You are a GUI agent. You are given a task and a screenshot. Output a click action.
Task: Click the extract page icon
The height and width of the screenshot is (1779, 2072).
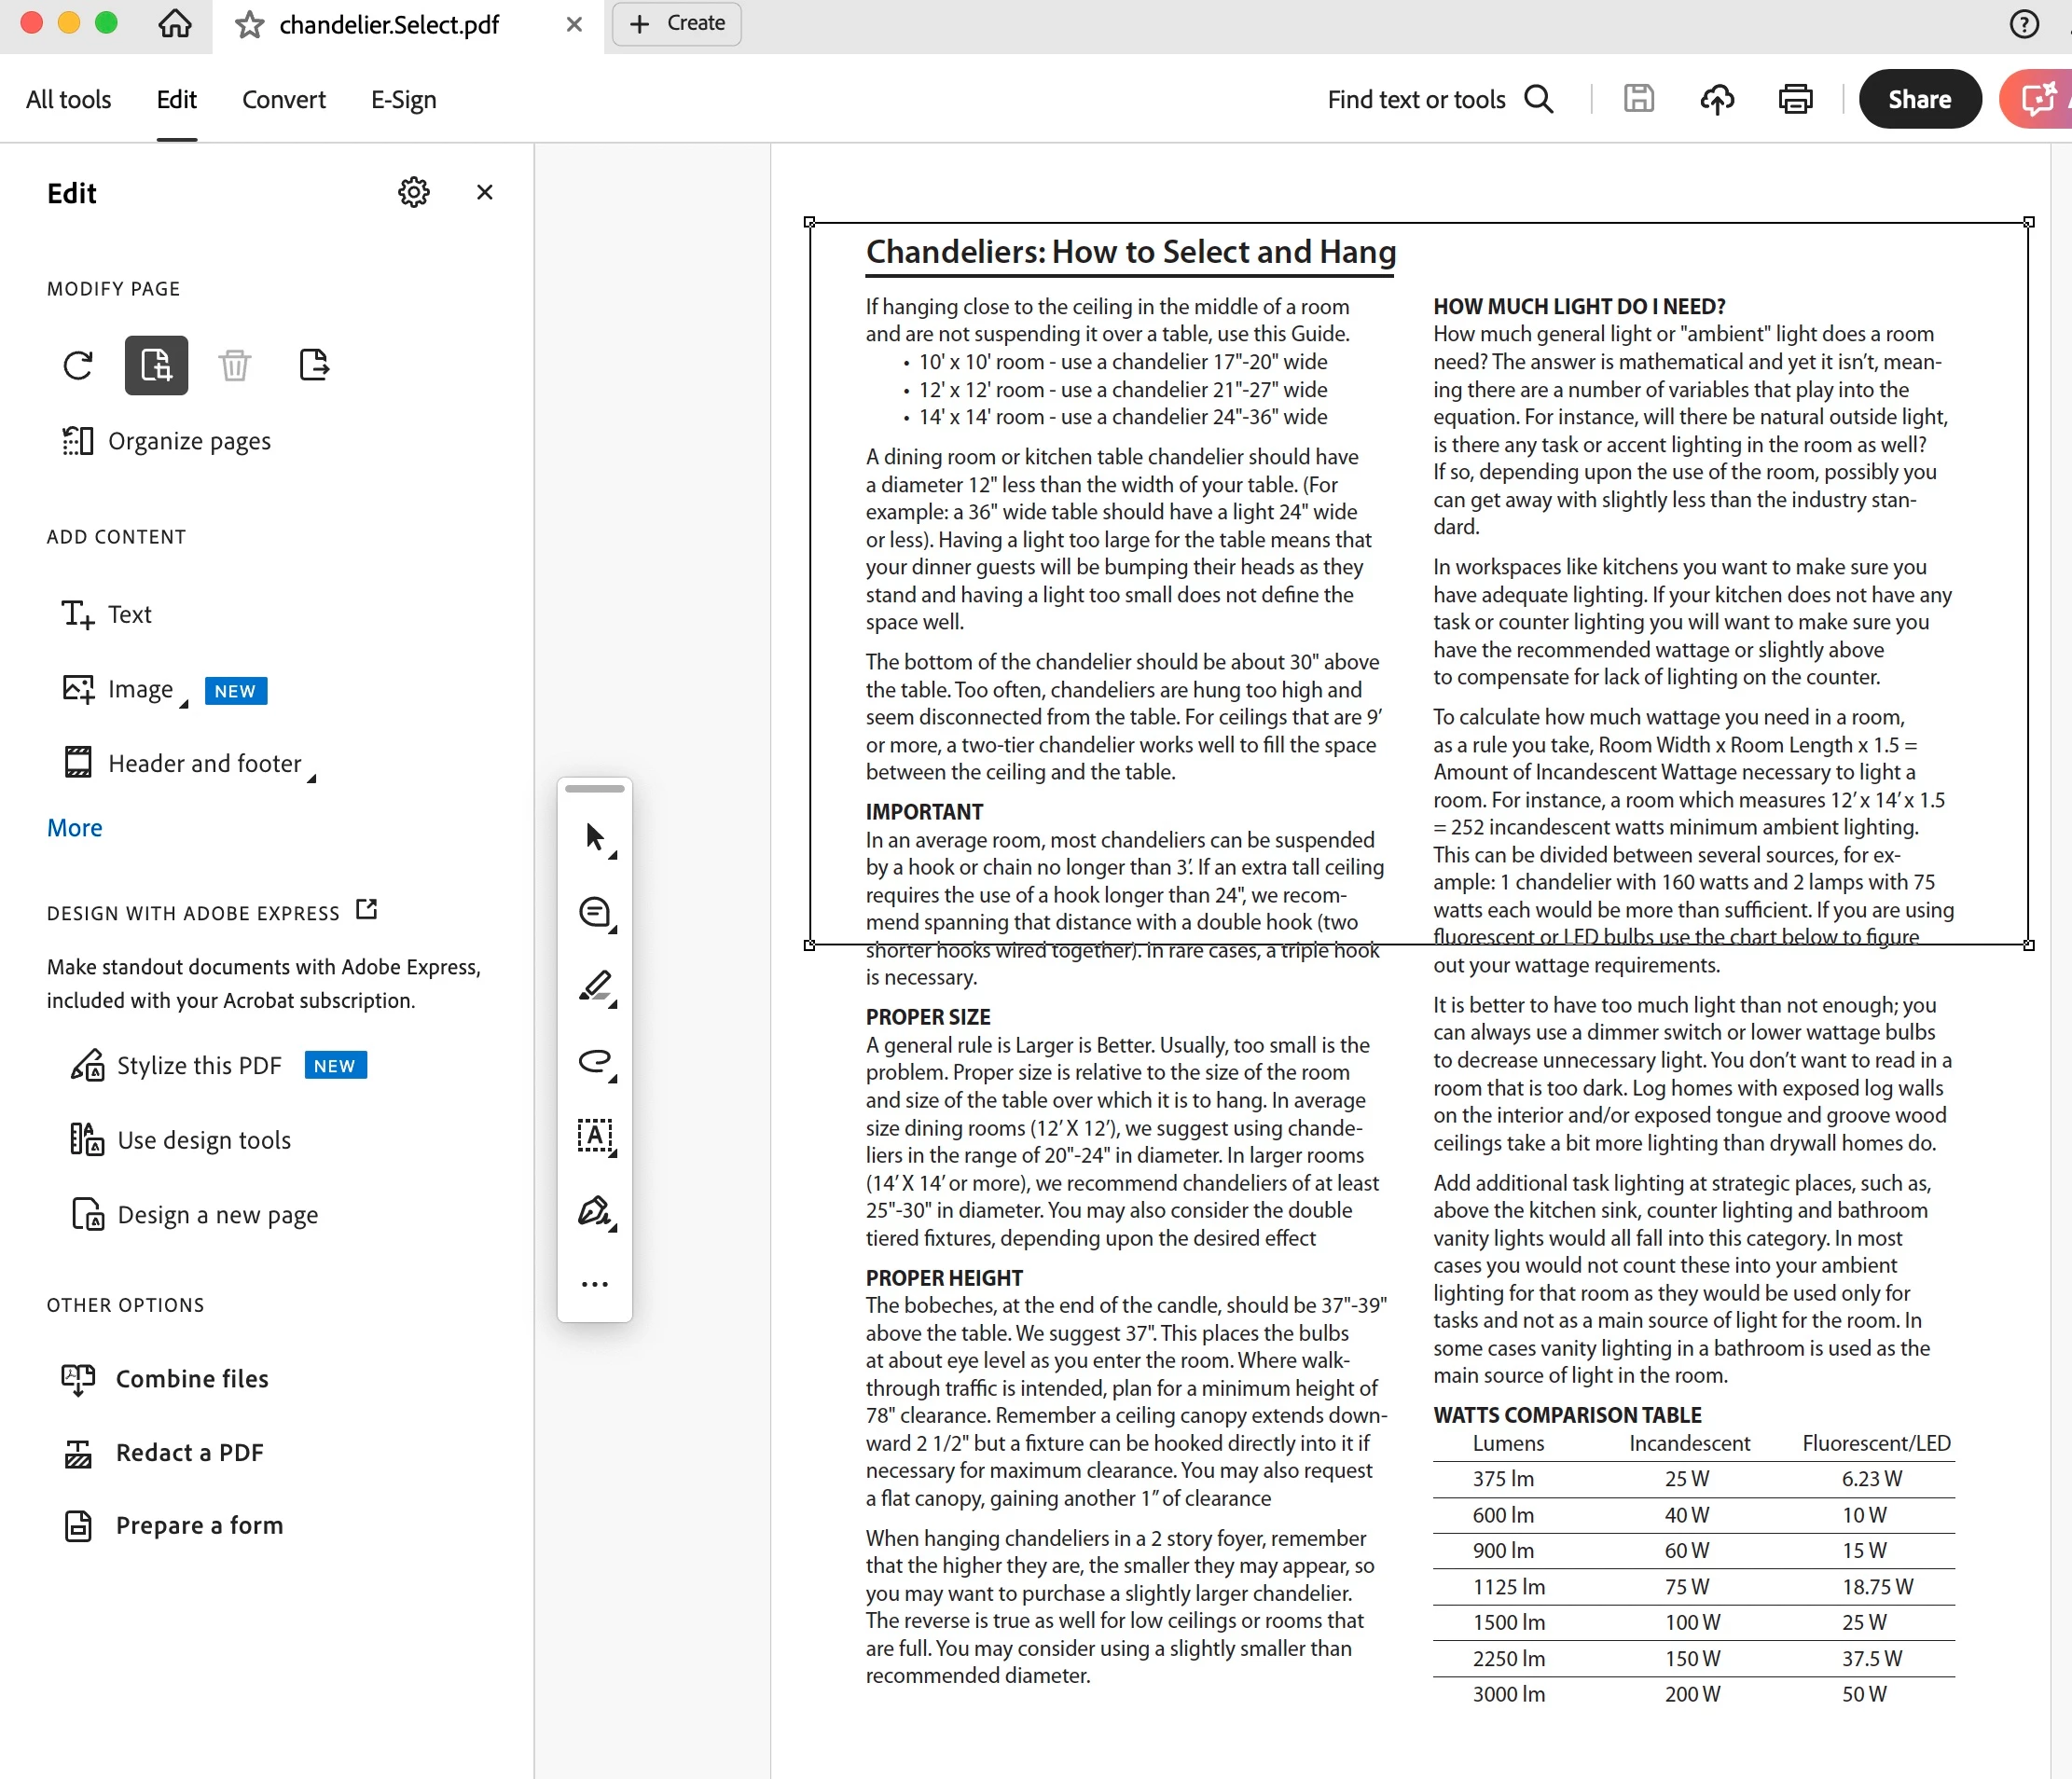pyautogui.click(x=314, y=365)
